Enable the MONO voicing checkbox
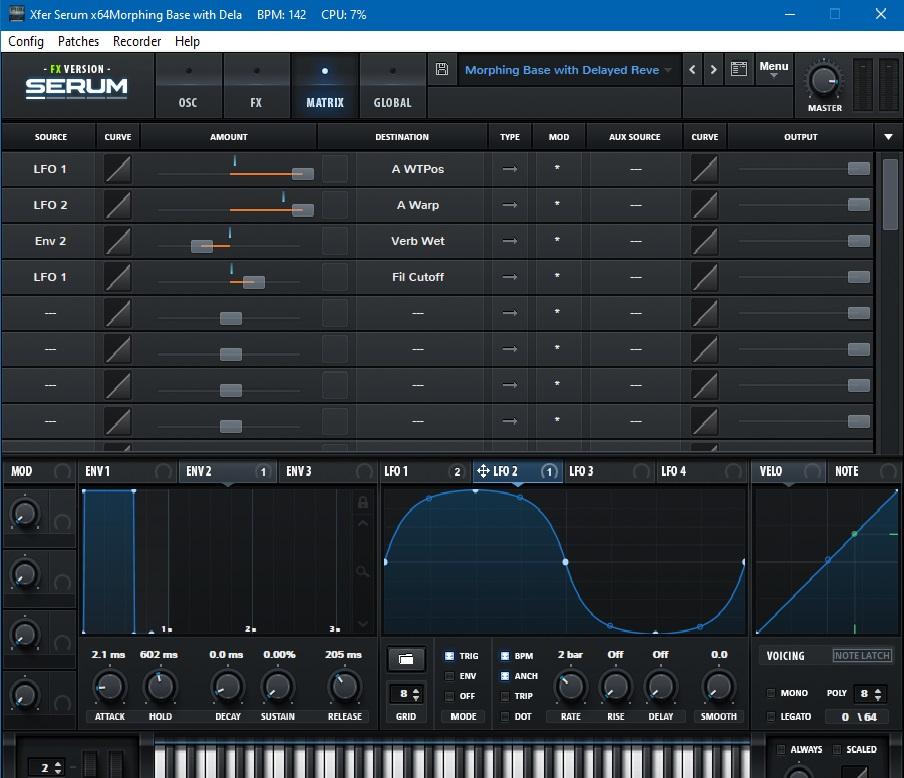Screen dimensions: 904x778 (x=770, y=693)
